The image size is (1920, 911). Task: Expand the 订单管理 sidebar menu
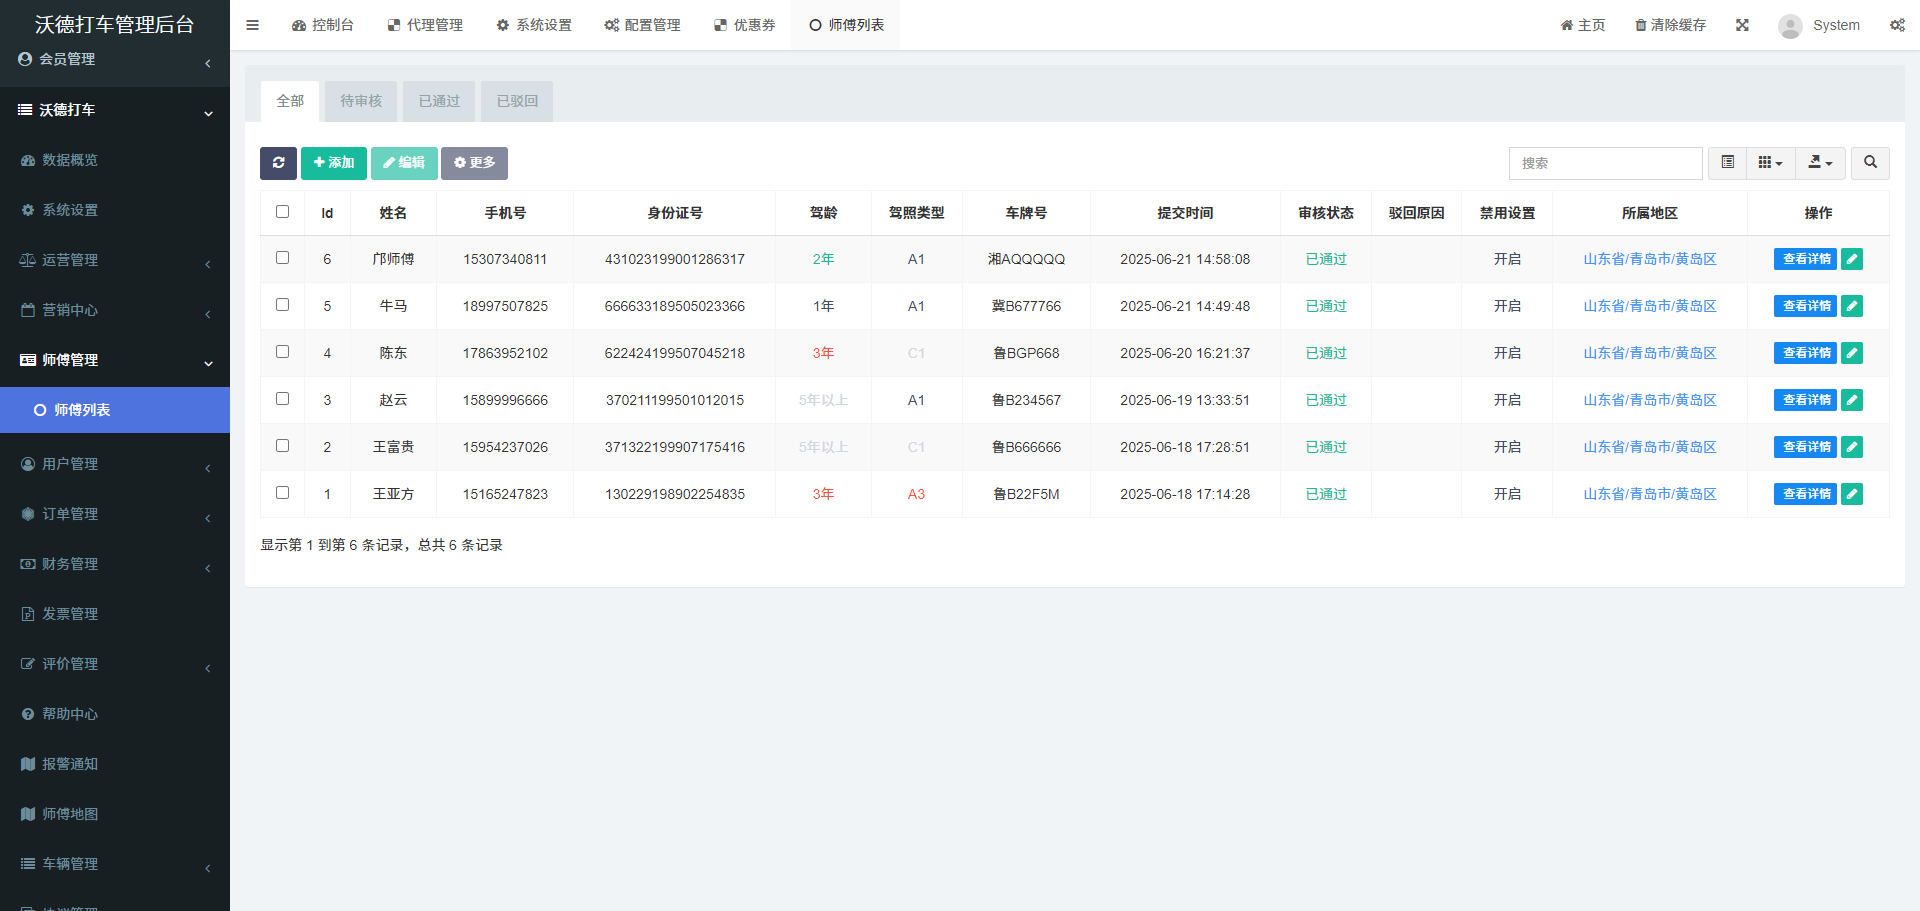coord(115,514)
